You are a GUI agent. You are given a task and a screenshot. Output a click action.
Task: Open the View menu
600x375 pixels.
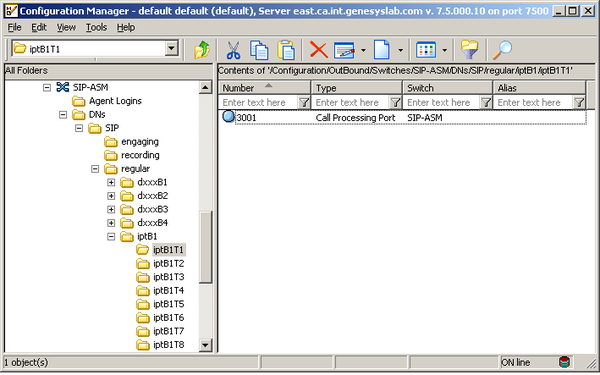pos(66,28)
